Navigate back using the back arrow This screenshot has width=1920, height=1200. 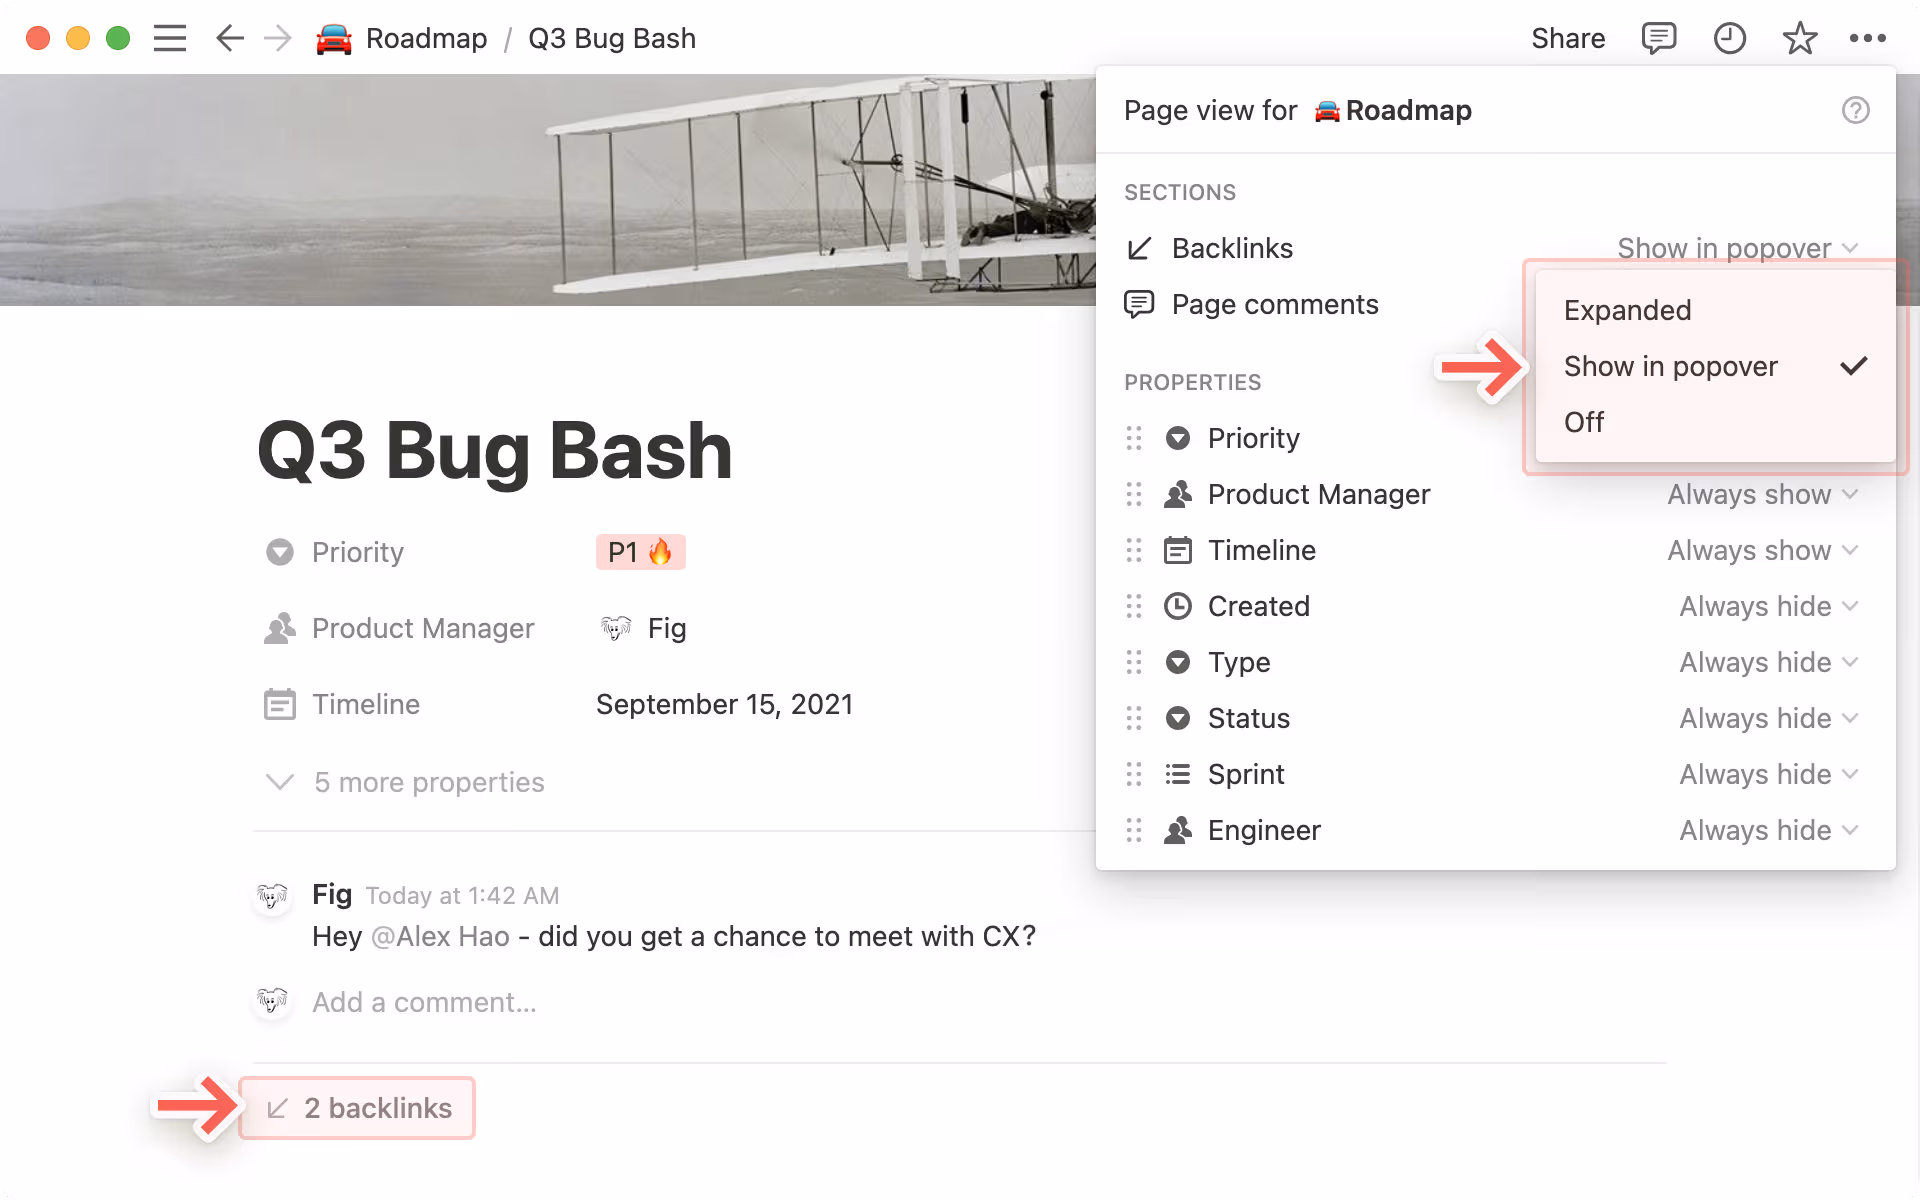(229, 38)
